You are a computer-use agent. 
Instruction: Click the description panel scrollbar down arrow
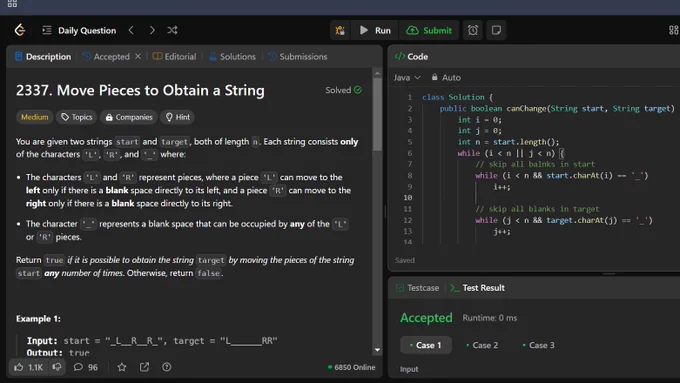point(377,350)
